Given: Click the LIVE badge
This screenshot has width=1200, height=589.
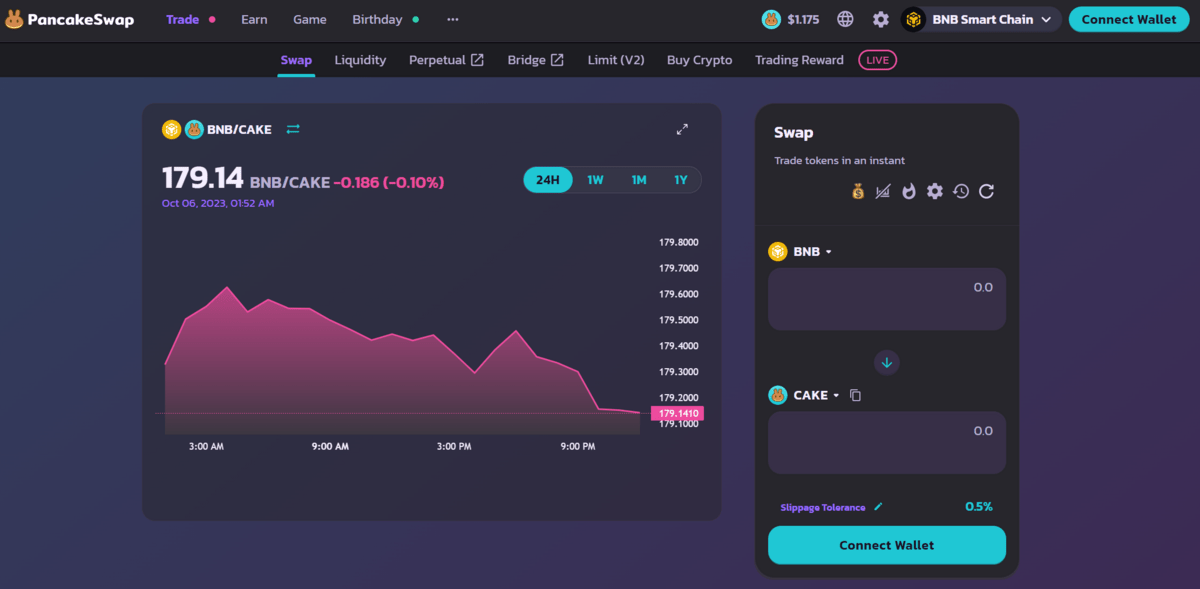Looking at the screenshot, I should point(878,60).
